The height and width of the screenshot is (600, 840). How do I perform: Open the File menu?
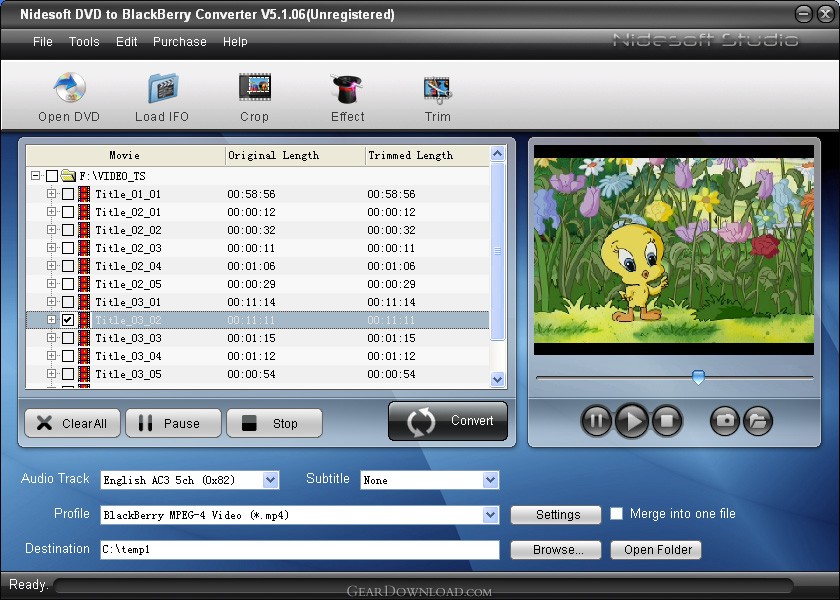(43, 42)
